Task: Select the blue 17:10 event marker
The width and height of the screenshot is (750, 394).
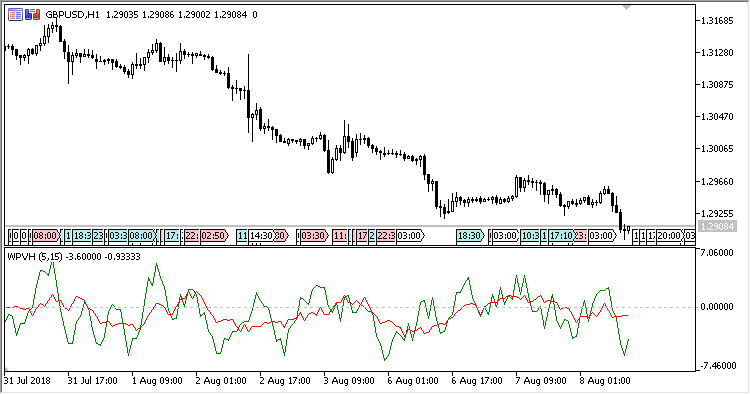Action: tap(561, 236)
